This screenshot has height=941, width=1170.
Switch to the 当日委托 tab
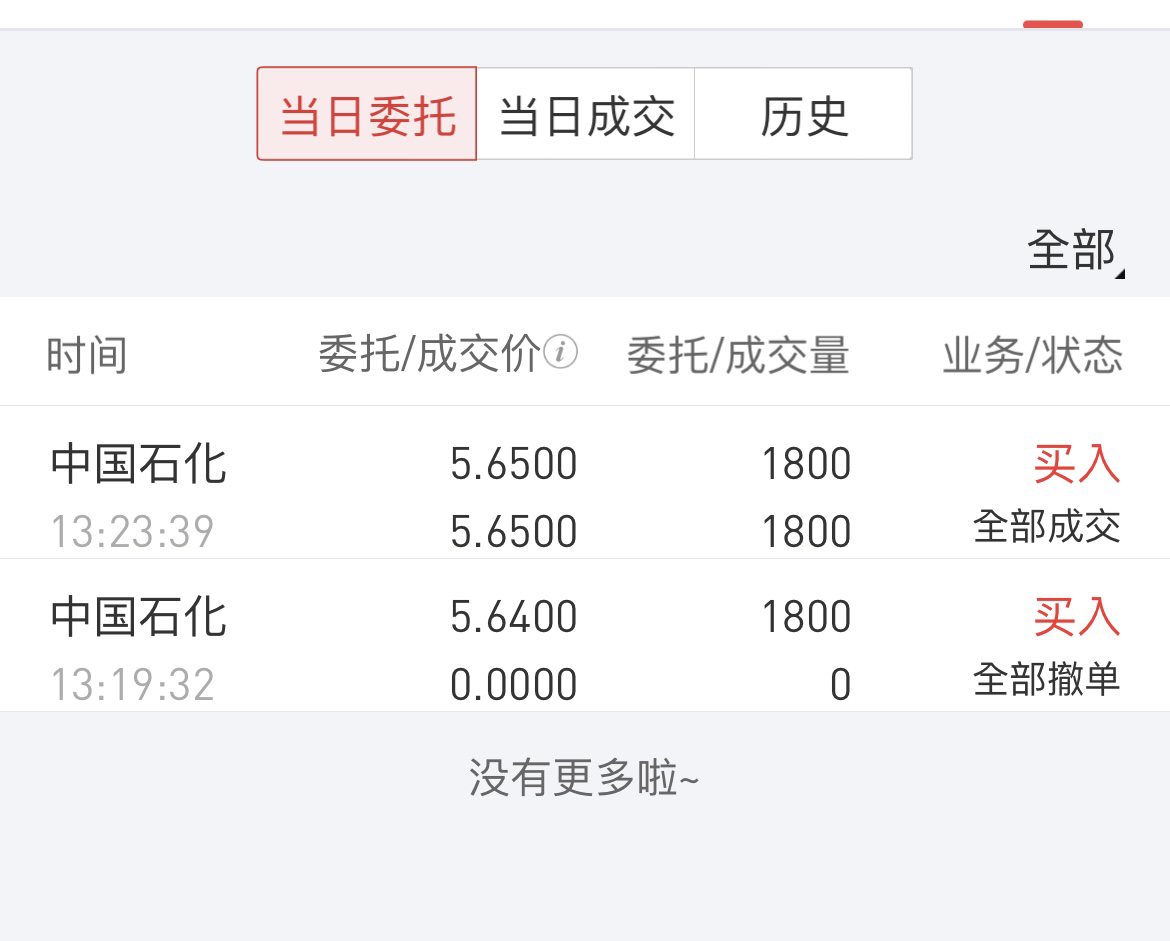coord(366,113)
